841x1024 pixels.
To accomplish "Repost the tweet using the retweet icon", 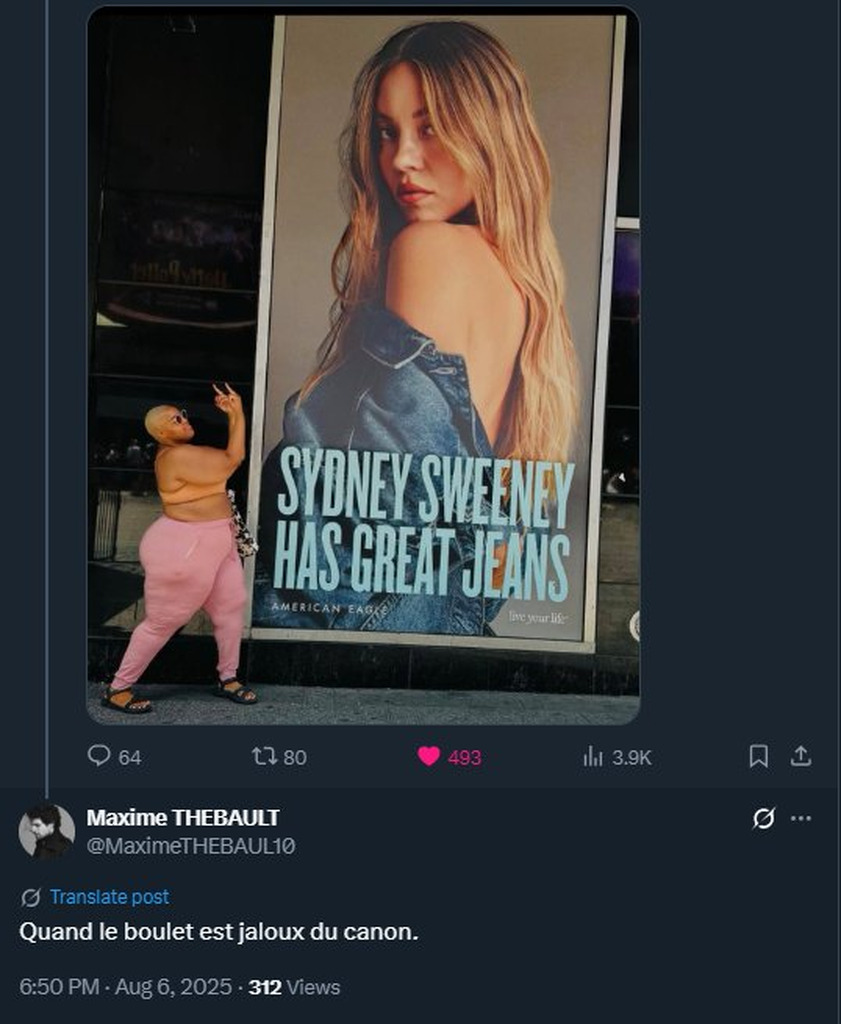I will pyautogui.click(x=264, y=756).
